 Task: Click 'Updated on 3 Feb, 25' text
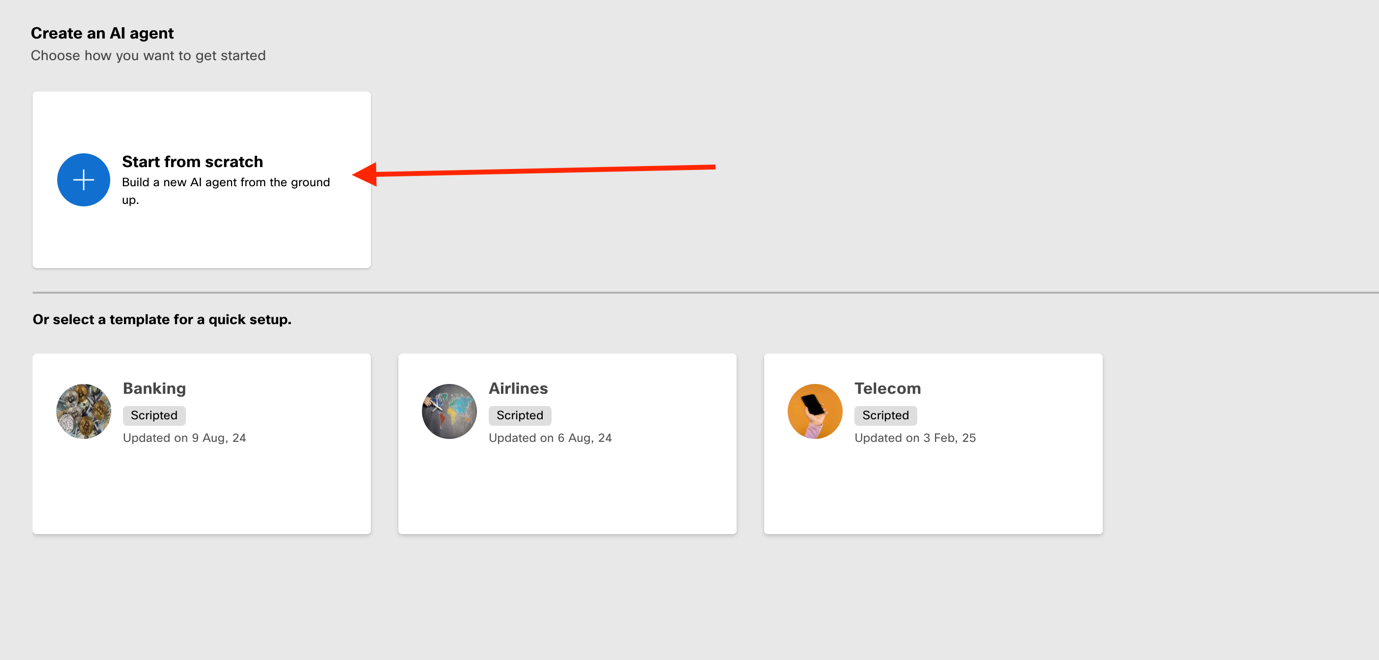tap(915, 438)
